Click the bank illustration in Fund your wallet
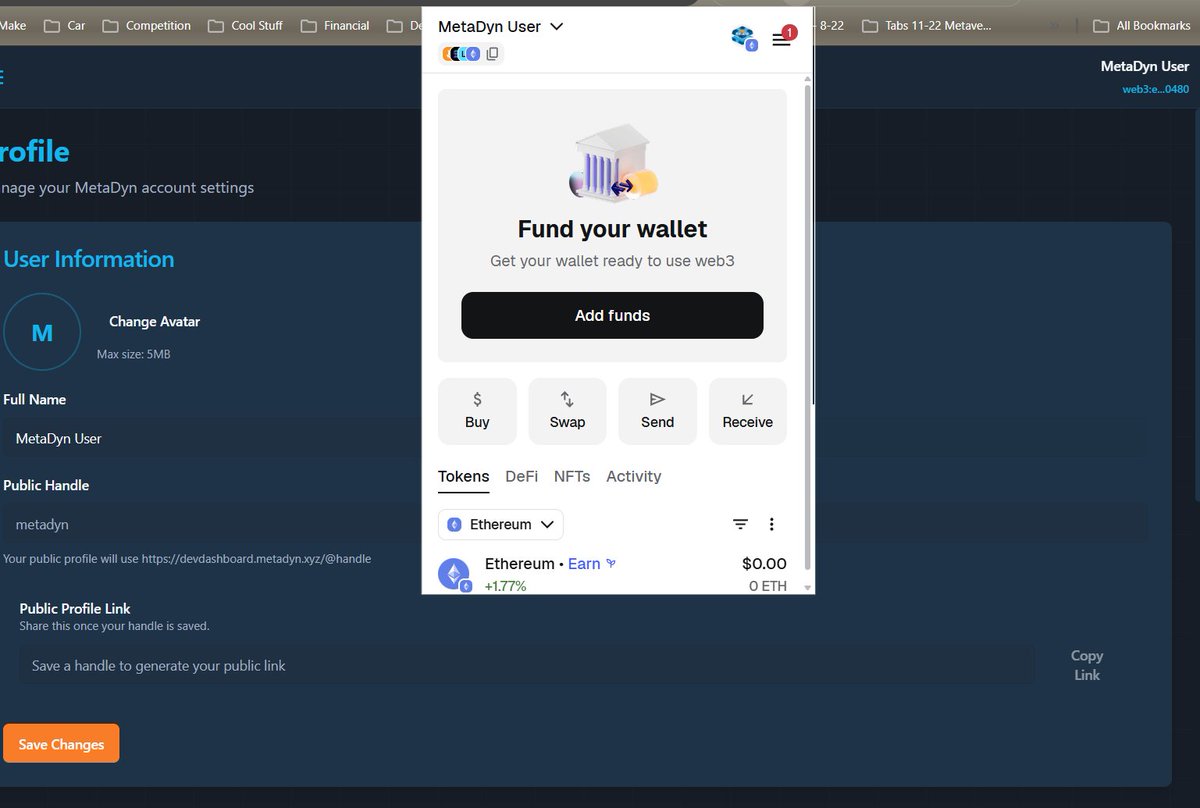The image size is (1200, 808). pos(613,162)
